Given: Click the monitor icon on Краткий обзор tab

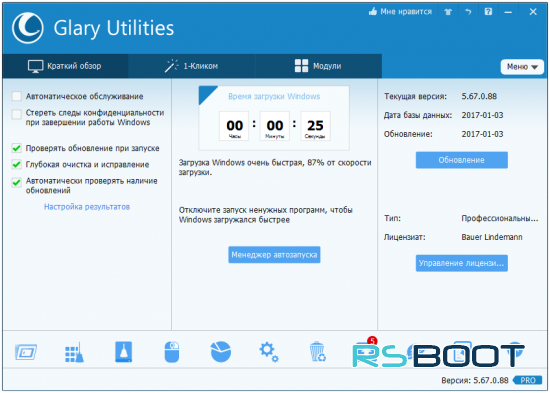Looking at the screenshot, I should pos(35,66).
